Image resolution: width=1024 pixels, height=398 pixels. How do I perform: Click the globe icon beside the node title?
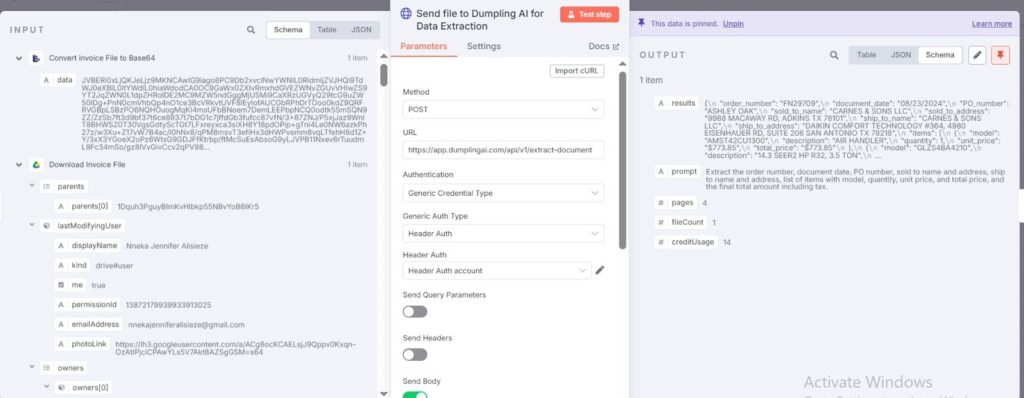[406, 14]
